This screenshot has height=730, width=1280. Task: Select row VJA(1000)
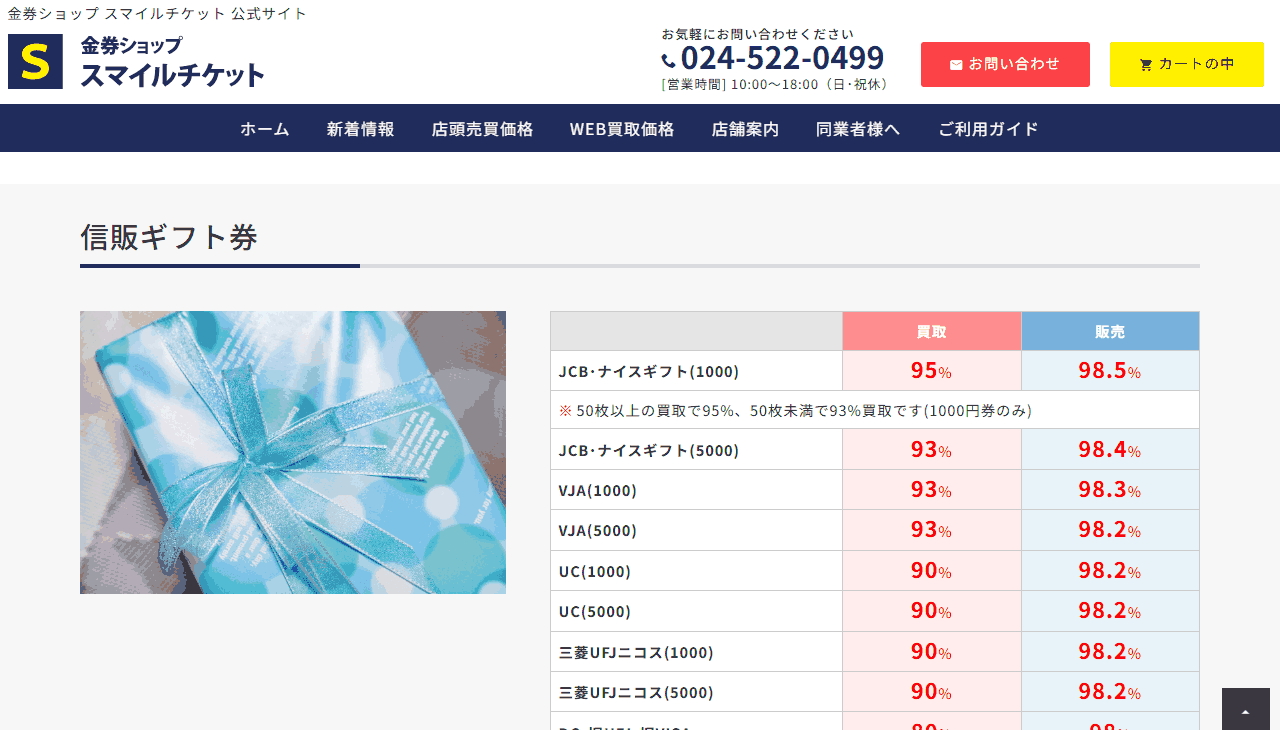pyautogui.click(x=875, y=490)
